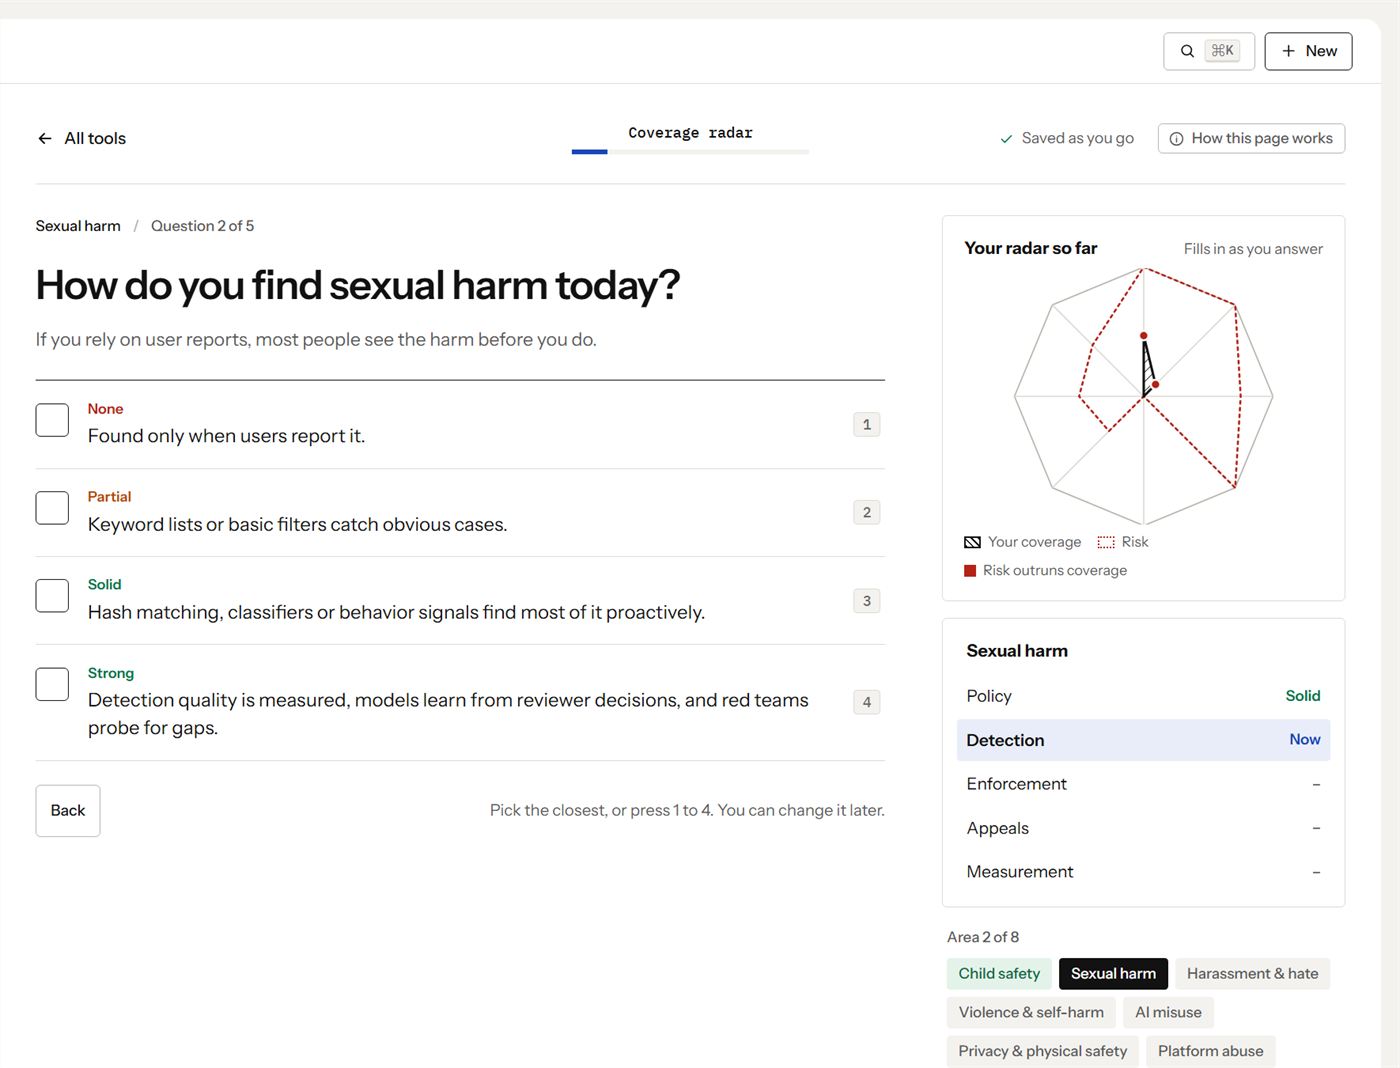
Task: Select the Policy row in Sexual harm
Action: (x=1143, y=696)
